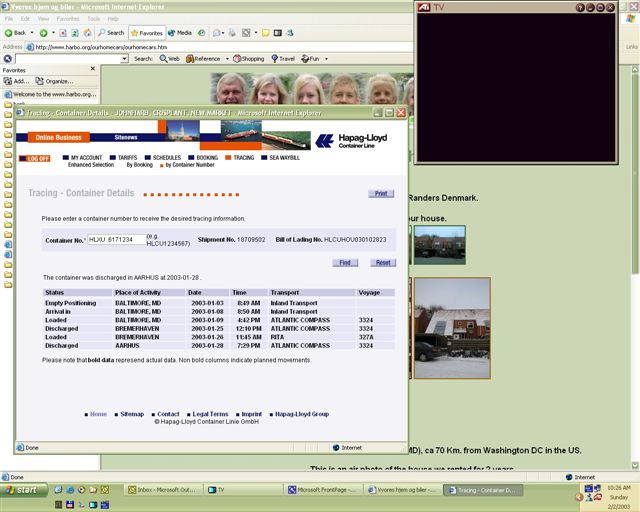Open the Forward button history dropdown arrow
The height and width of the screenshot is (512, 640).
click(53, 33)
